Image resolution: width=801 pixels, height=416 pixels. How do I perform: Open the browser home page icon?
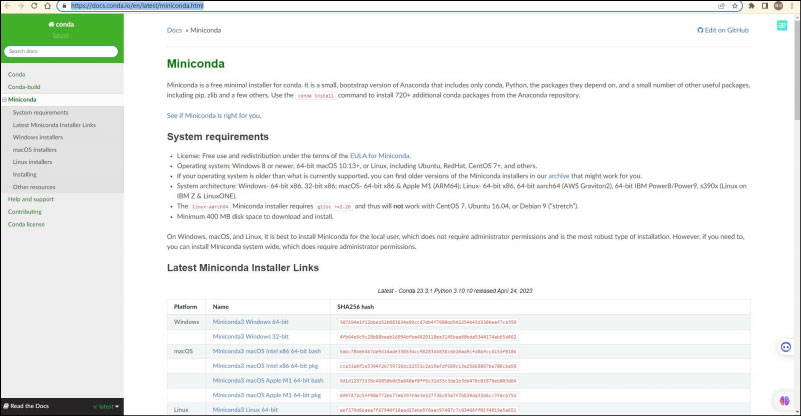click(x=48, y=6)
